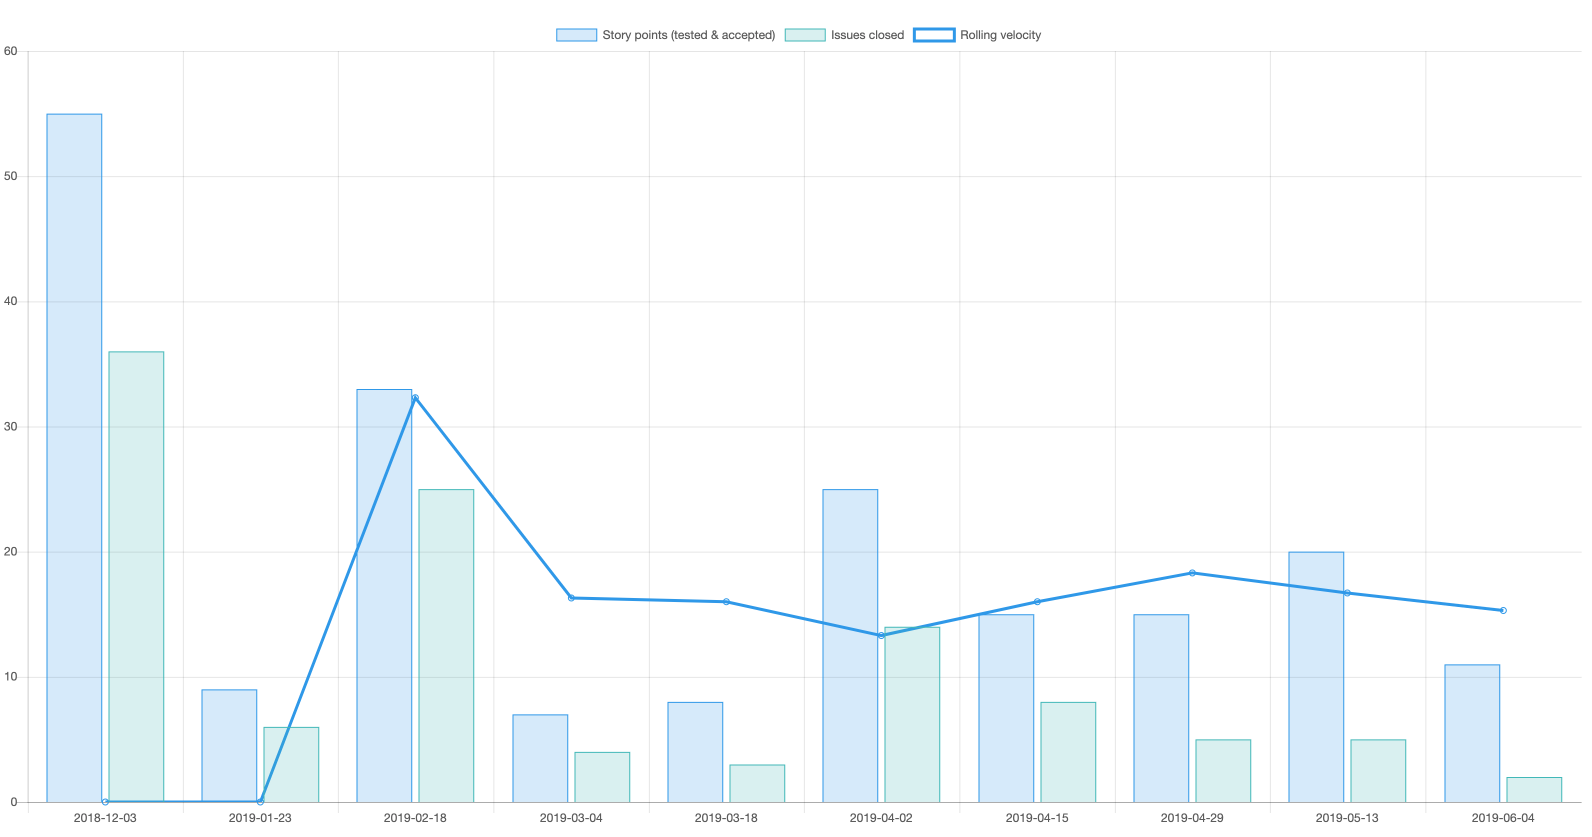Toggle the Issues closed legend color box
The width and height of the screenshot is (1592, 837).
(x=805, y=35)
